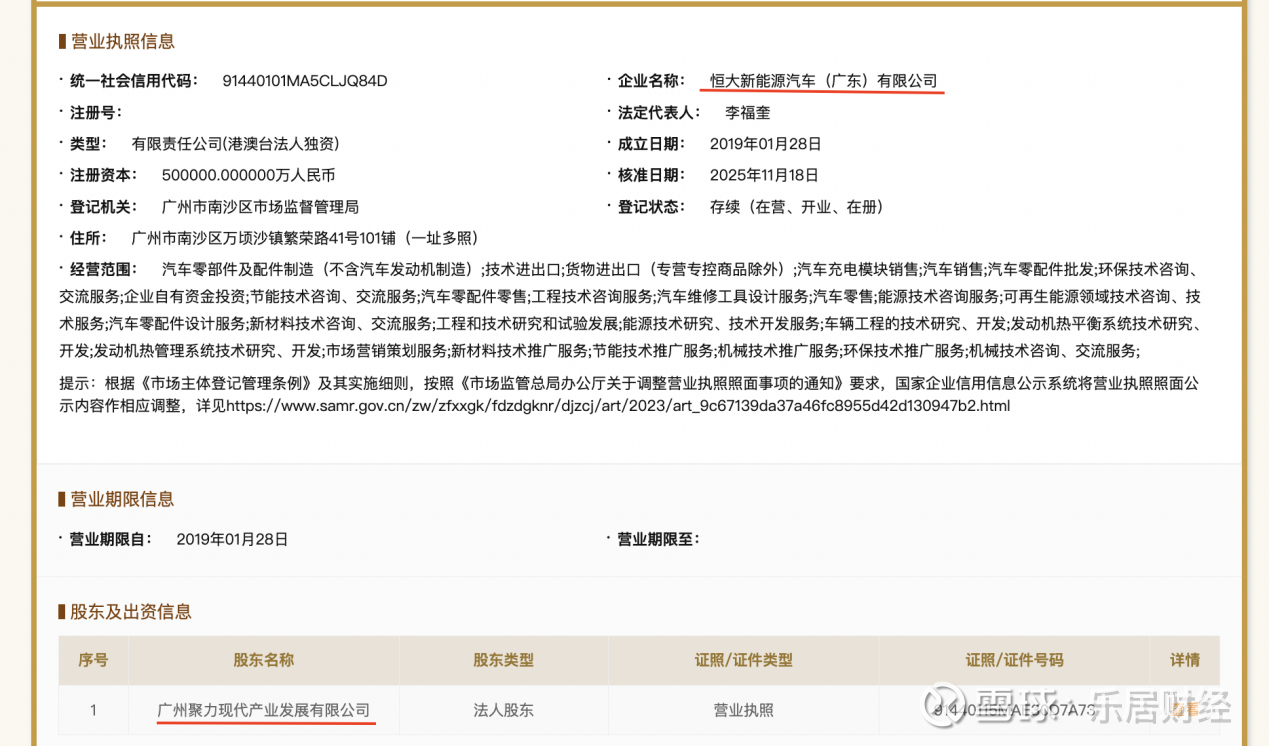Image resolution: width=1269 pixels, height=746 pixels.
Task: Click the 证照/证件类型 column header
Action: pyautogui.click(x=744, y=660)
